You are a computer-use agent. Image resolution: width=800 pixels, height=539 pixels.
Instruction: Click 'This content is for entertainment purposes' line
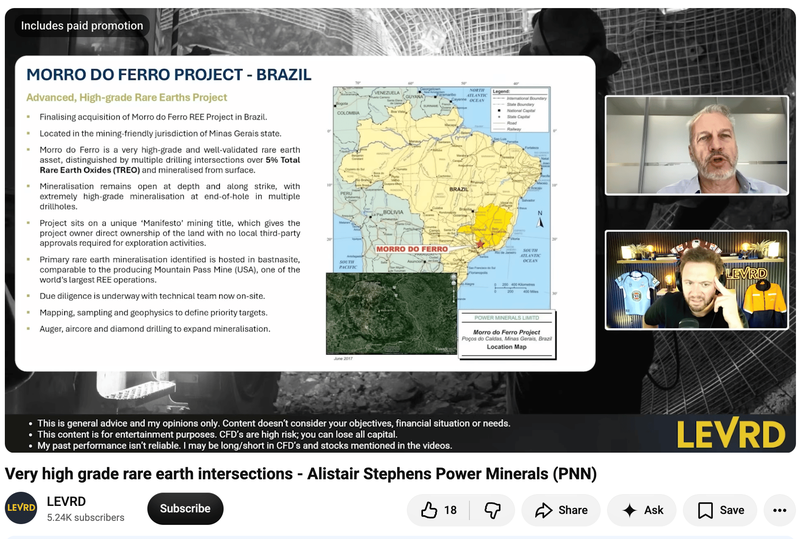point(217,434)
